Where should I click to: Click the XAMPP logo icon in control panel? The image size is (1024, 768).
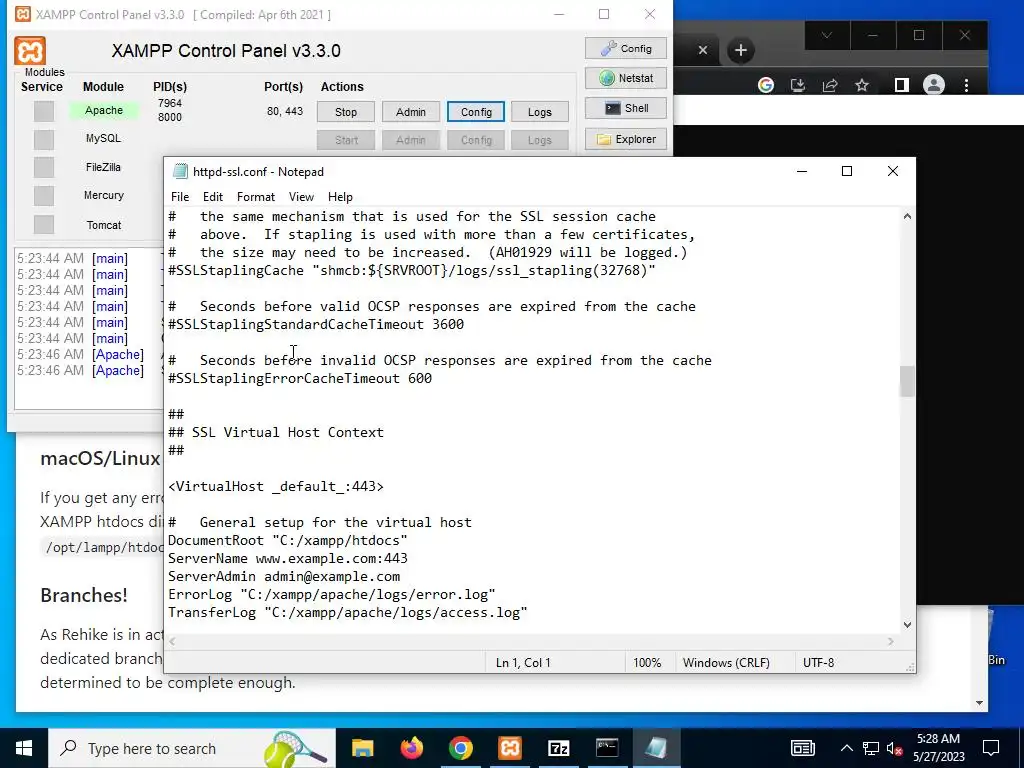click(30, 51)
